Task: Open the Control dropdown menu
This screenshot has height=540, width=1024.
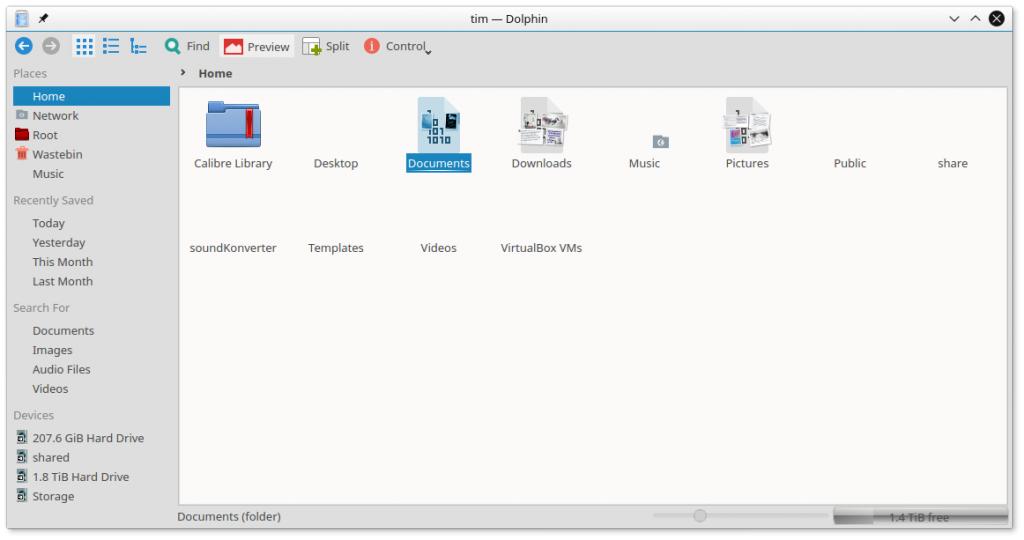Action: (398, 47)
